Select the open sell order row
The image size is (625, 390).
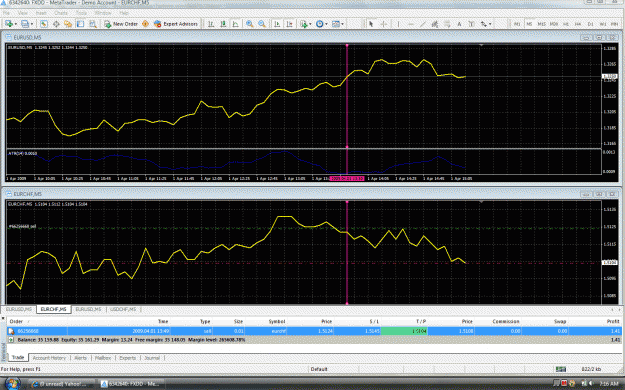coord(314,331)
